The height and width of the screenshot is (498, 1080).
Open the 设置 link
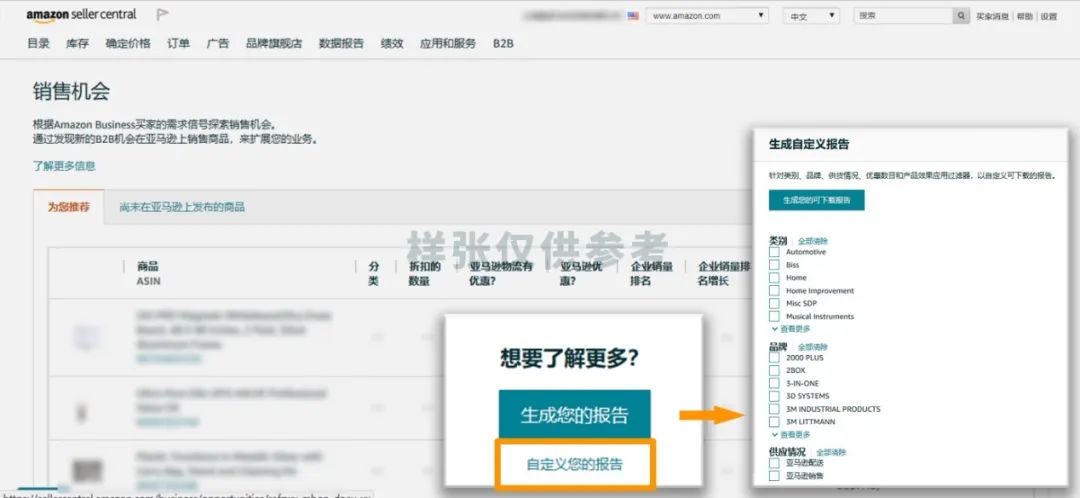point(1049,17)
